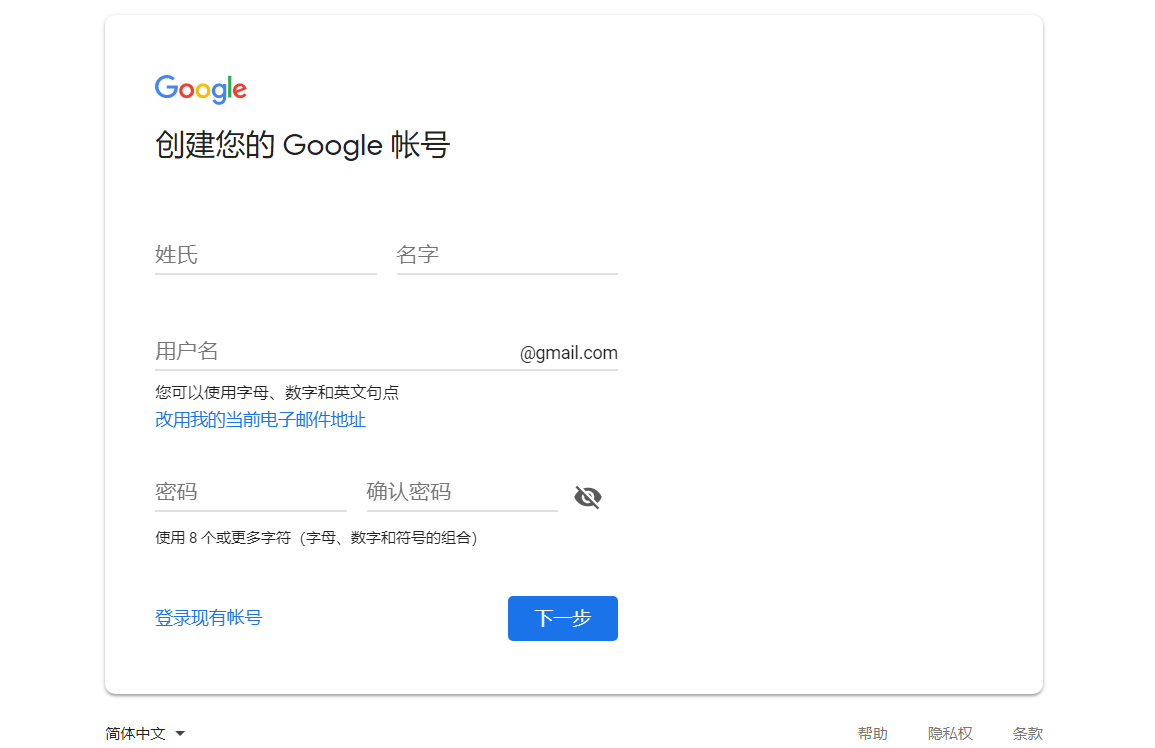The height and width of the screenshot is (748, 1155).
Task: Click the 密码 password field
Action: (x=250, y=492)
